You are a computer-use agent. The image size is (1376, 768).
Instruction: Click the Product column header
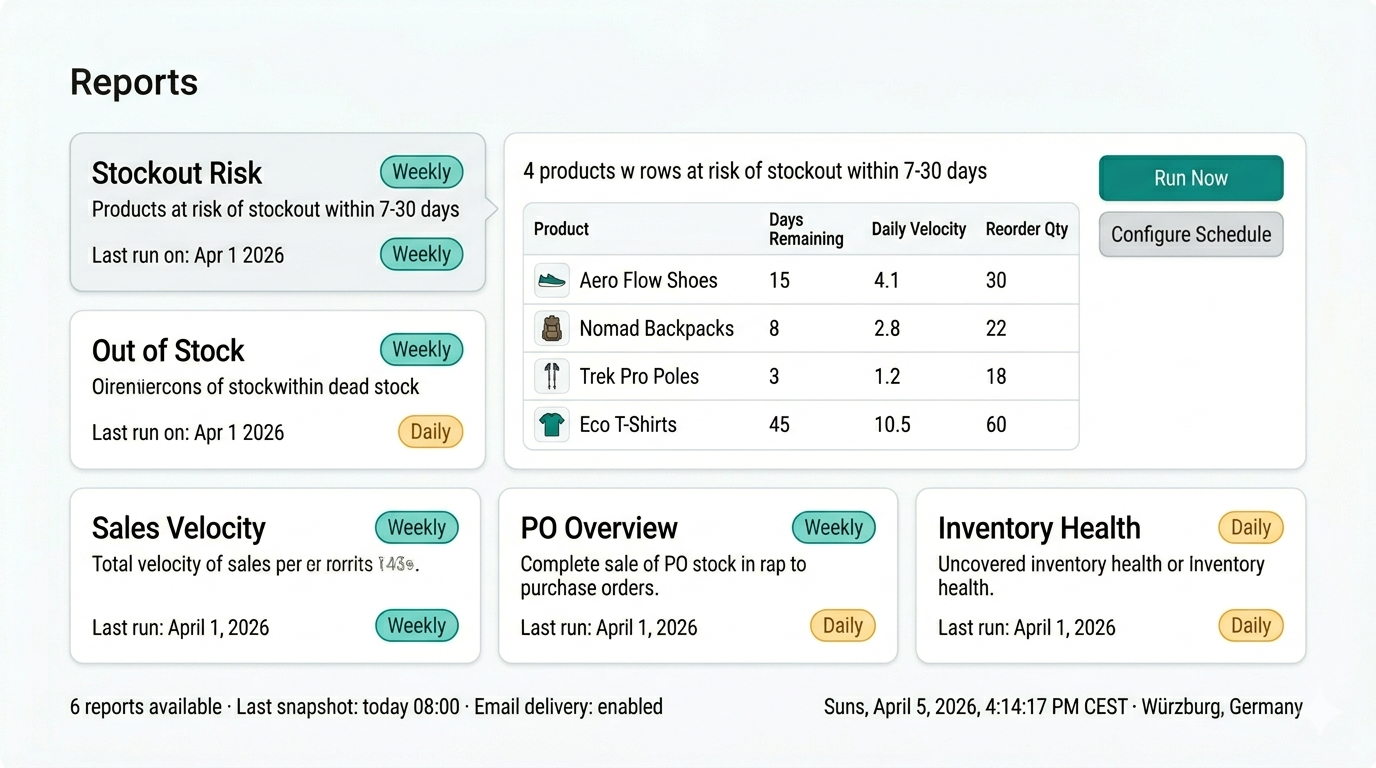[x=561, y=229]
